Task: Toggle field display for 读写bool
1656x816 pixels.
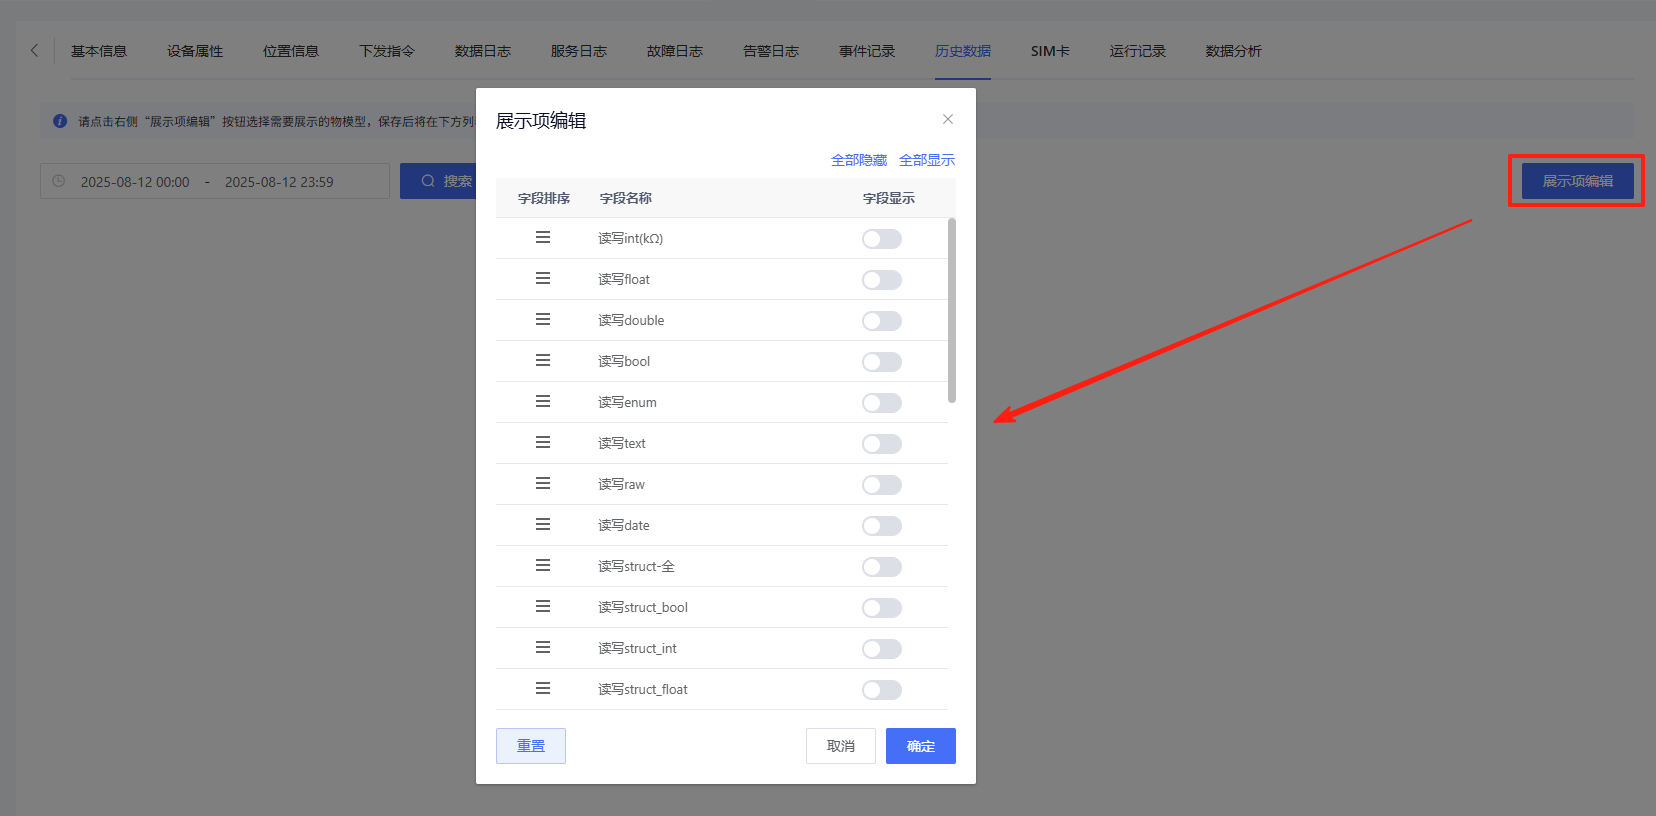Action: click(881, 362)
